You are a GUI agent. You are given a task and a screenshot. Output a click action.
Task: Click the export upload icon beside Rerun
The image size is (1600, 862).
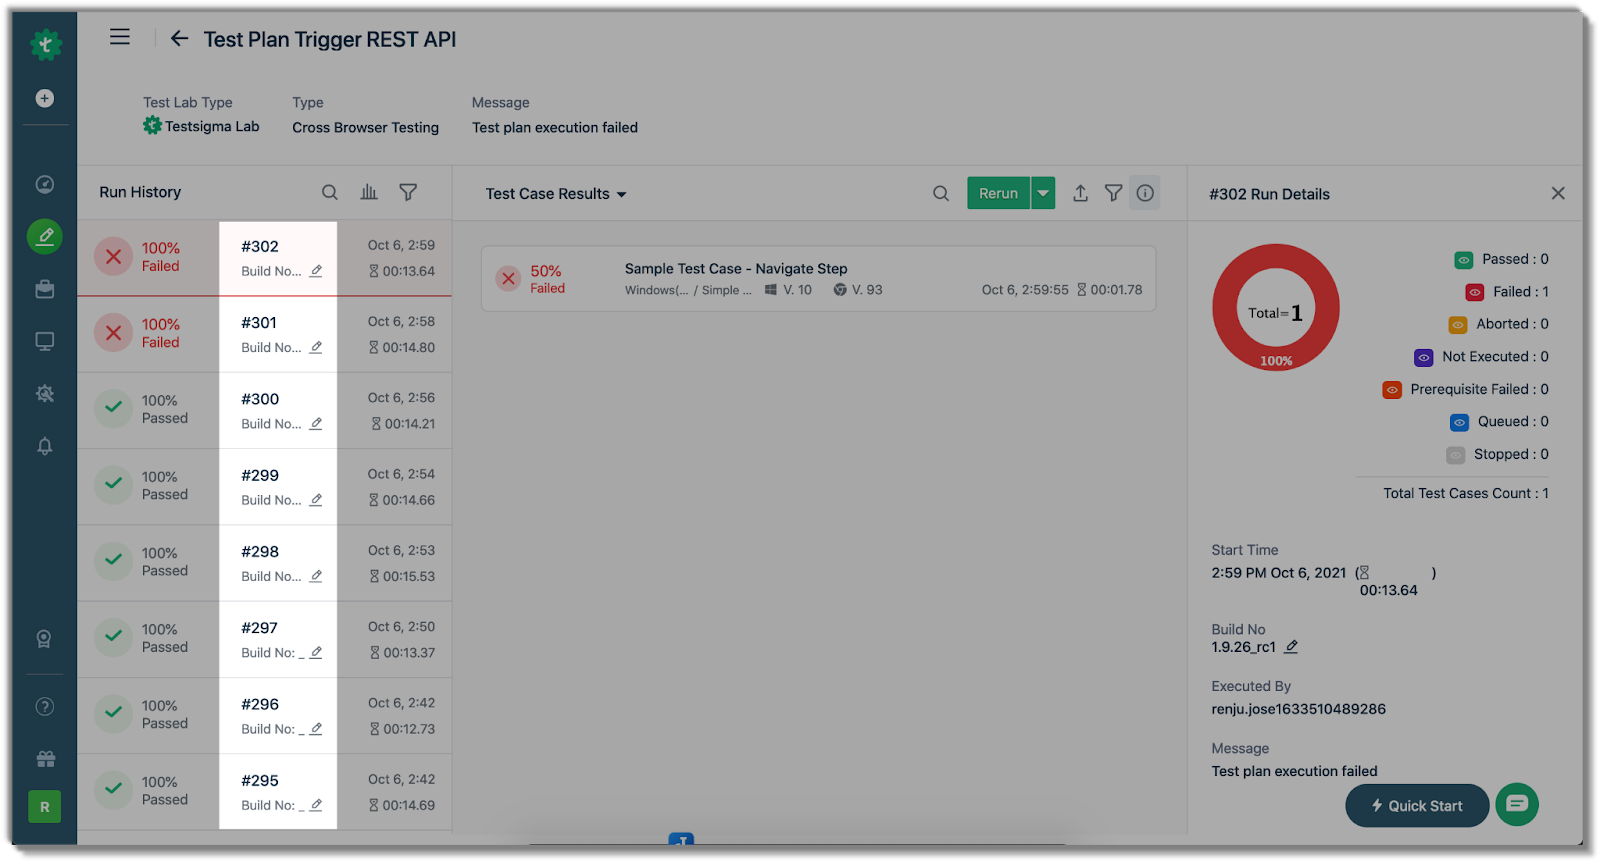1080,193
